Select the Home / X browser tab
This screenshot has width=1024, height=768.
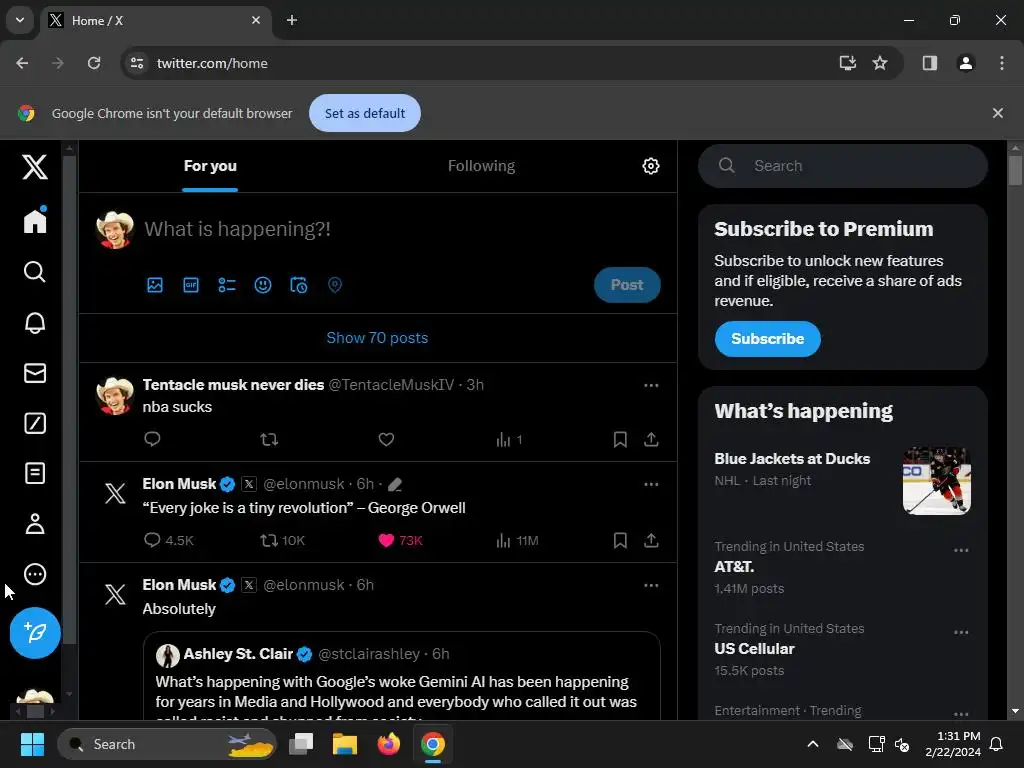pyautogui.click(x=157, y=21)
